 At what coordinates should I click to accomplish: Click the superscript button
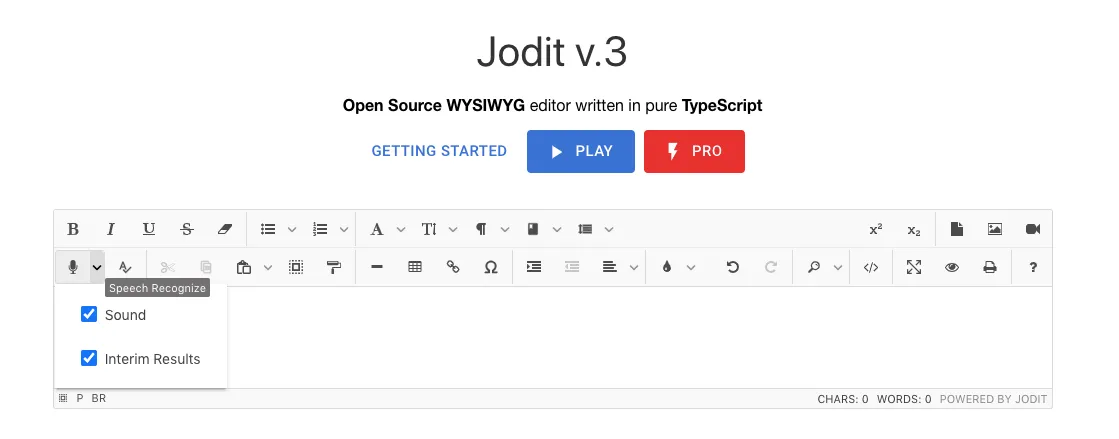(876, 229)
